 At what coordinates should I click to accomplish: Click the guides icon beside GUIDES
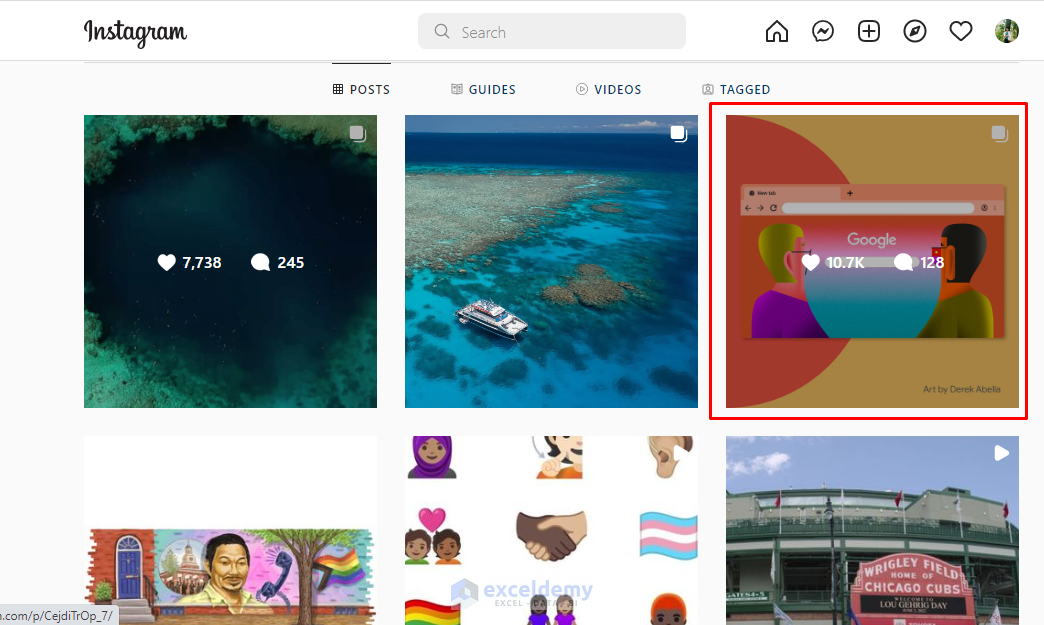[x=457, y=89]
